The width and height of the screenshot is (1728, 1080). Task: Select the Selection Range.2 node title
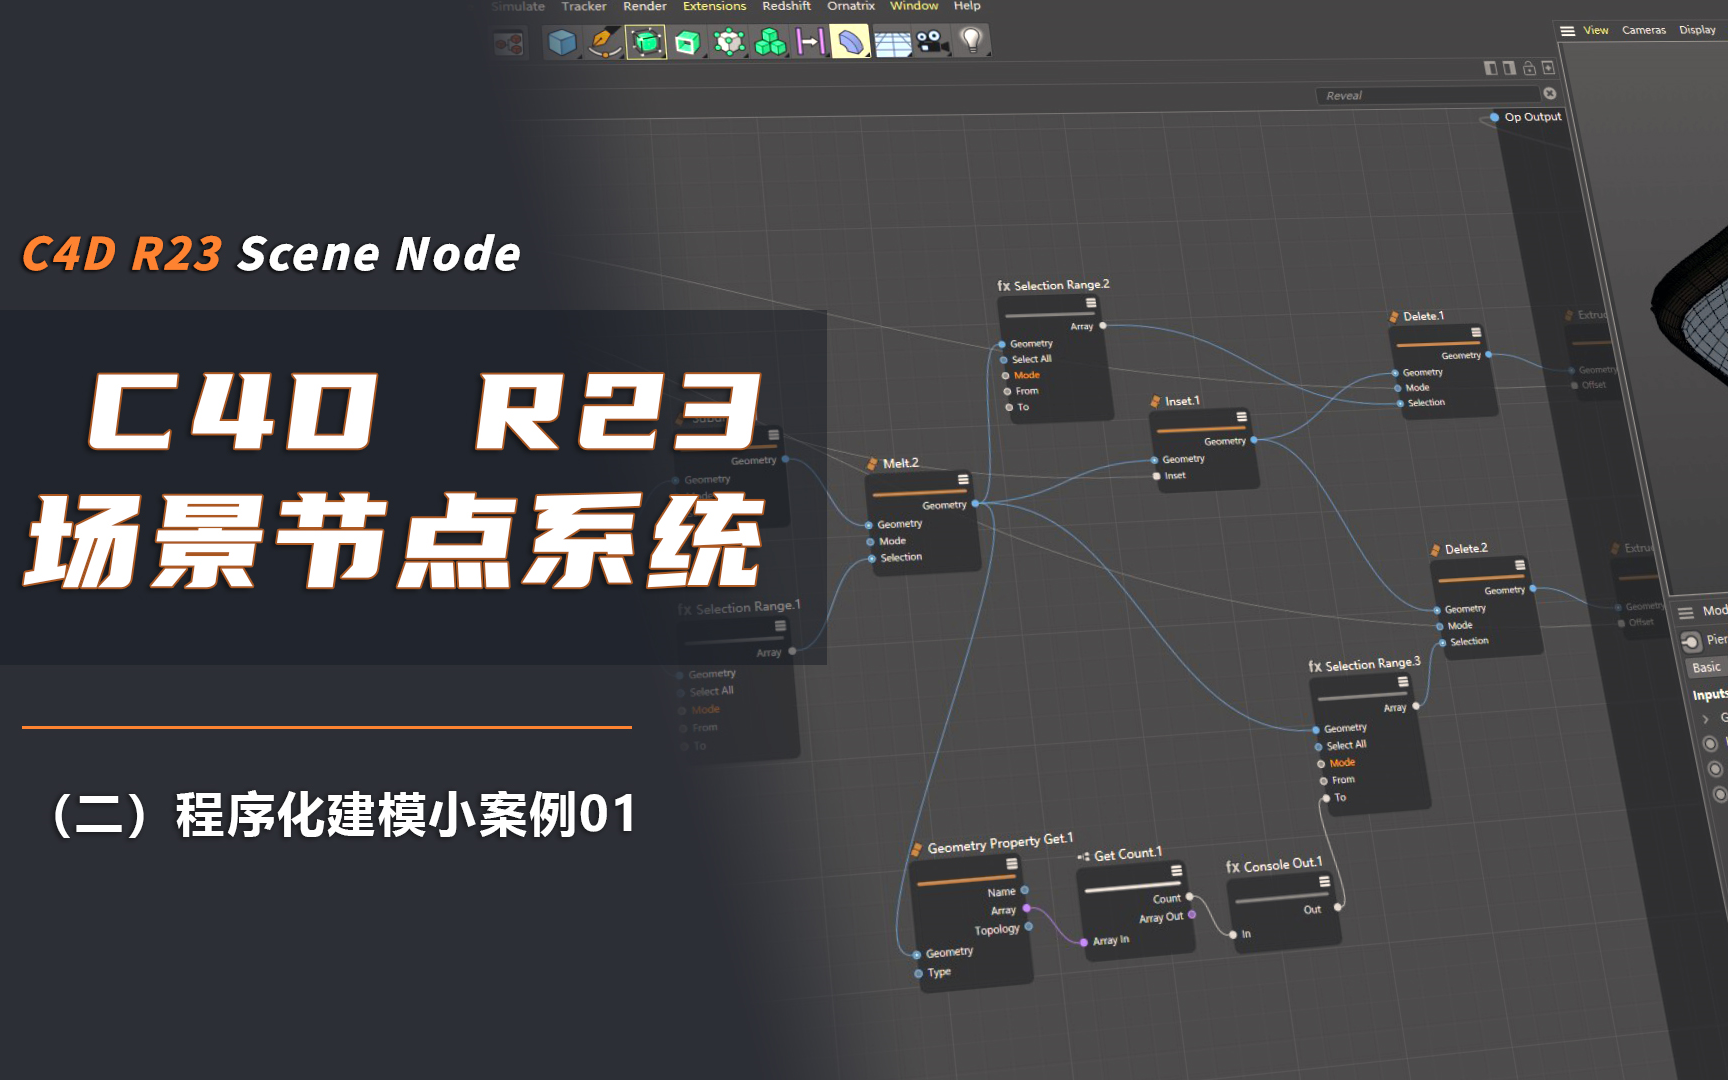(1062, 285)
